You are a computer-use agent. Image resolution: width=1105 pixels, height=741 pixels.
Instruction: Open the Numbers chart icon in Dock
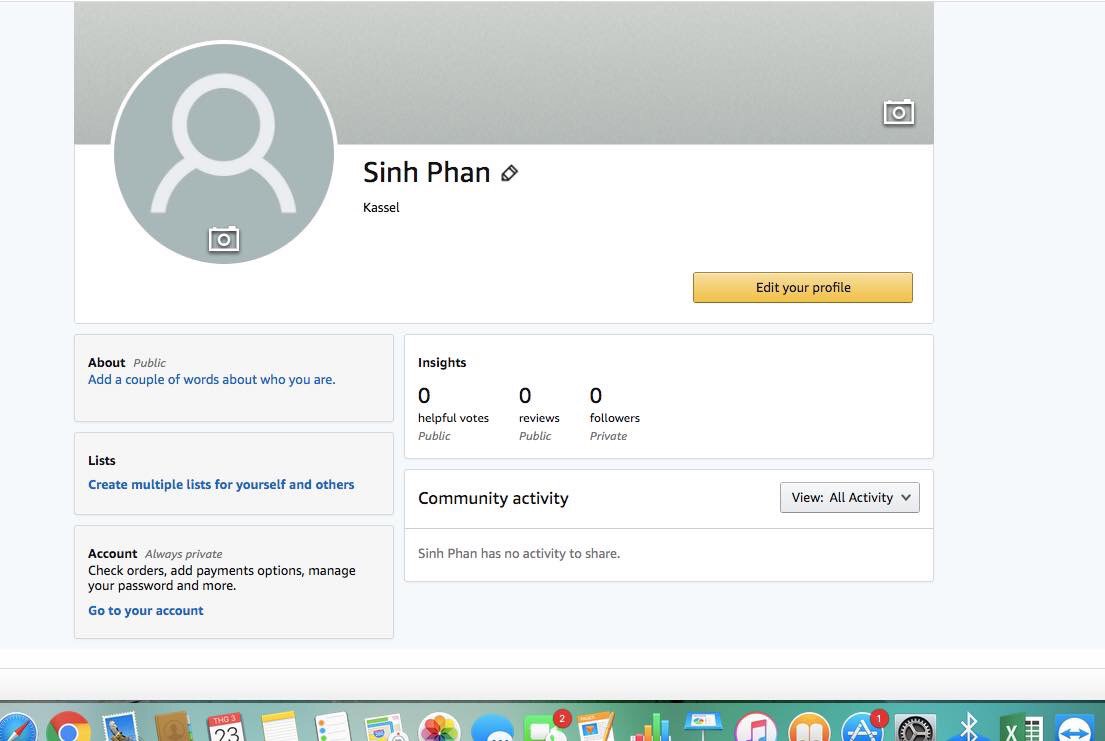click(x=650, y=728)
